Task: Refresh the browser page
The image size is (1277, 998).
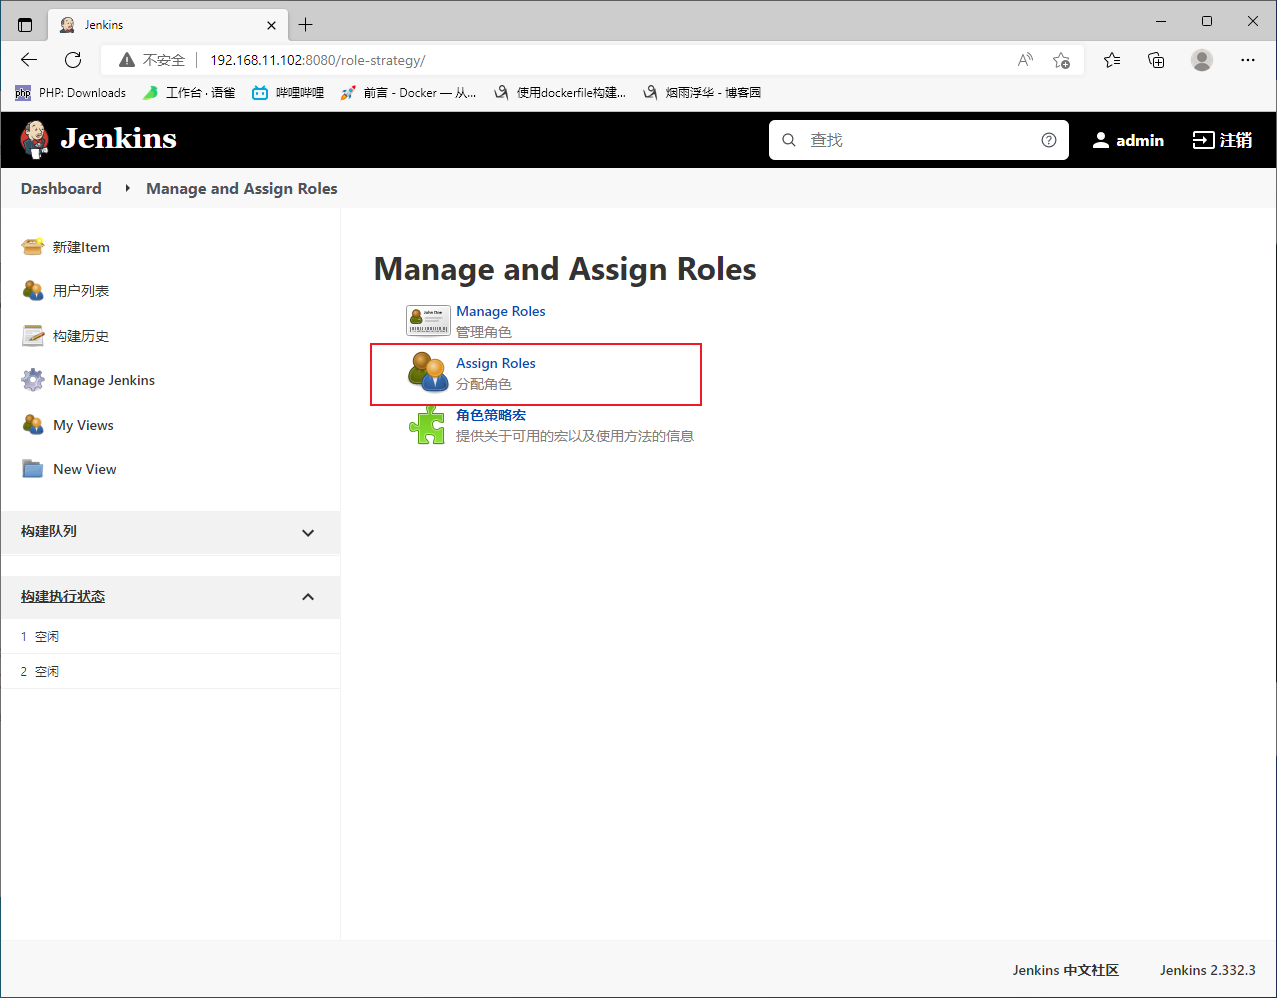Action: tap(73, 60)
